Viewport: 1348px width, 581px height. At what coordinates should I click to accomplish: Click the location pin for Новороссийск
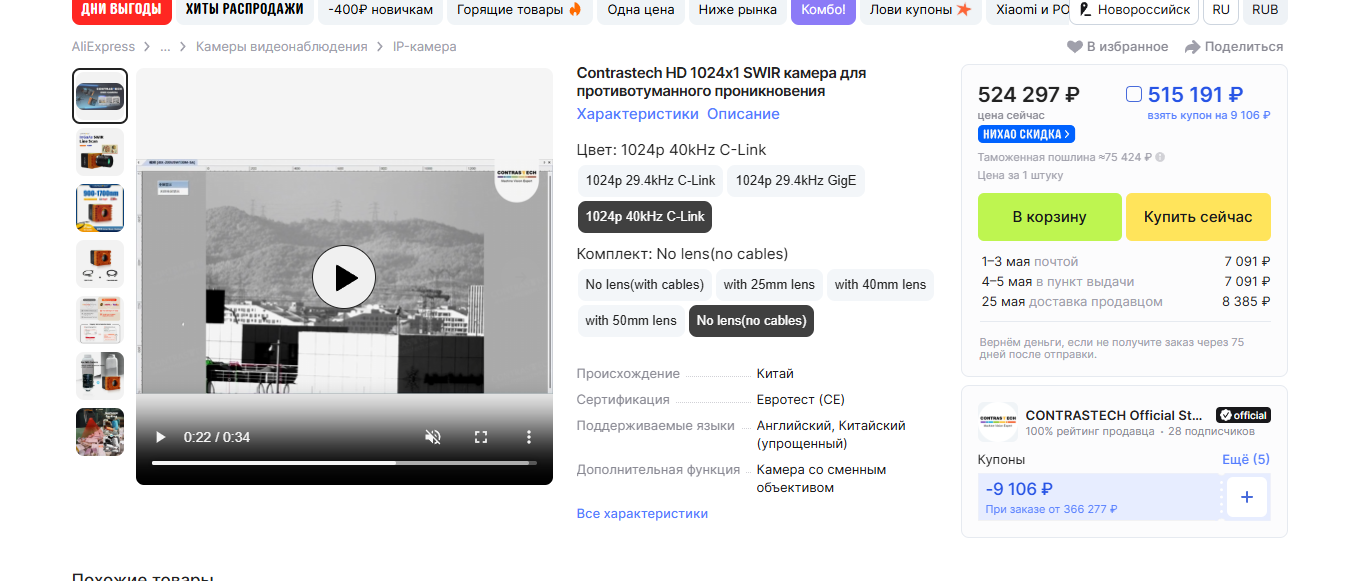pos(1085,10)
